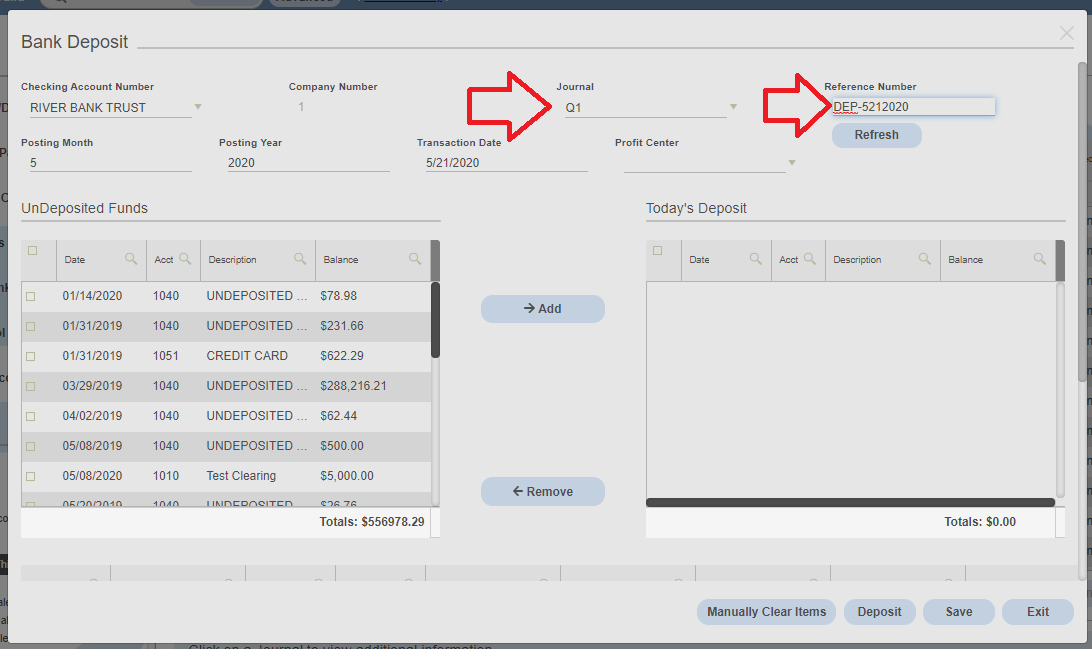The image size is (1092, 649).
Task: Click the Balance column filter icon in UnDeposited Funds
Action: pyautogui.click(x=415, y=259)
